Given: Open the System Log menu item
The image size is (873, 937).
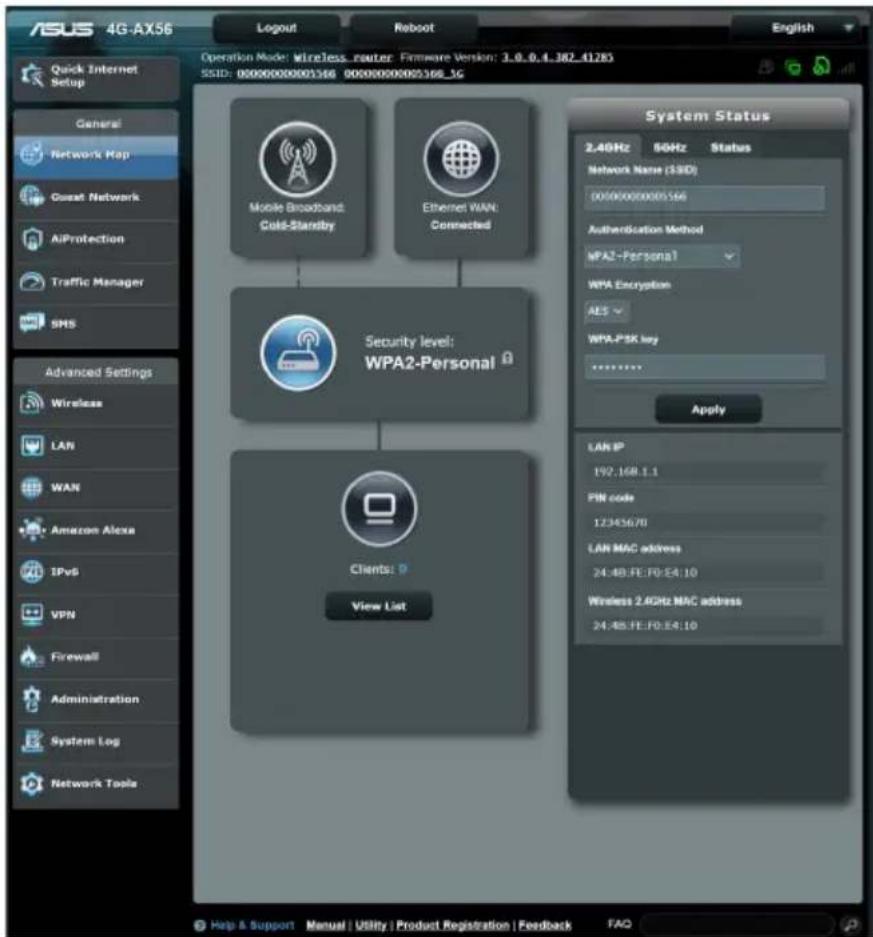Looking at the screenshot, I should pos(96,741).
